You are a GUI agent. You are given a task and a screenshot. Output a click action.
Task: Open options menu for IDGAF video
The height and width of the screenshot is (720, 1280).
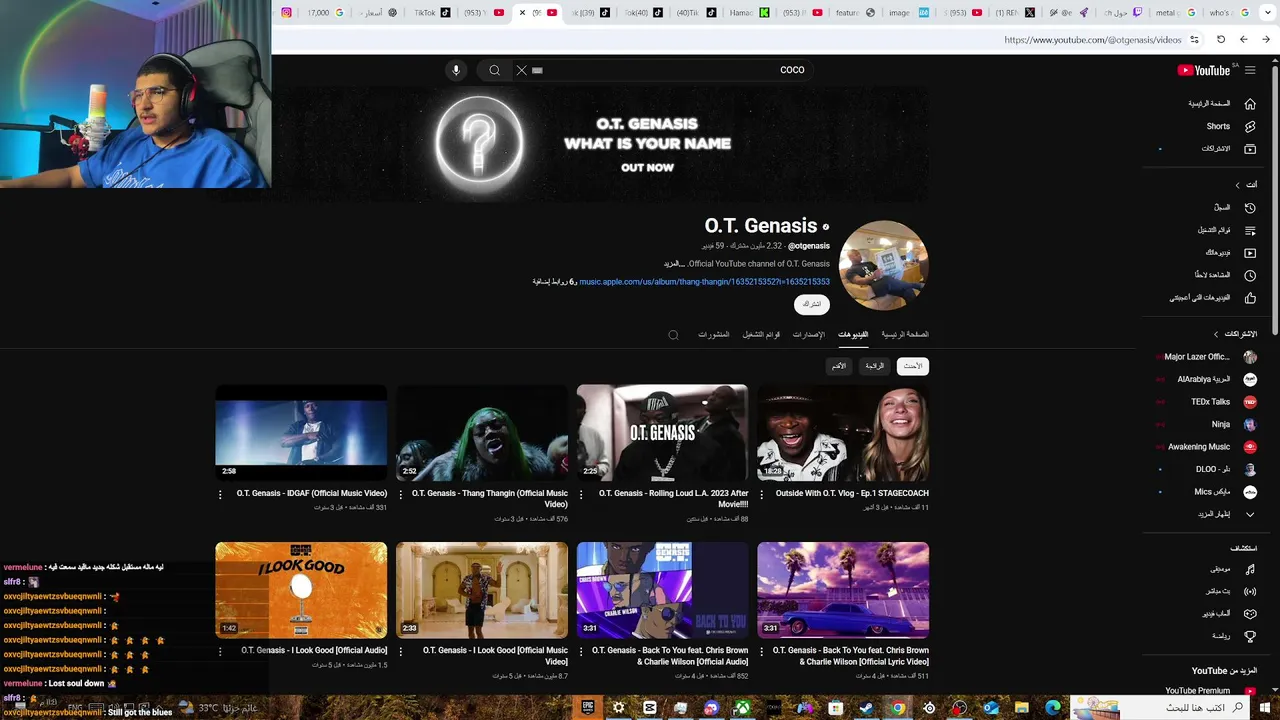[221, 494]
